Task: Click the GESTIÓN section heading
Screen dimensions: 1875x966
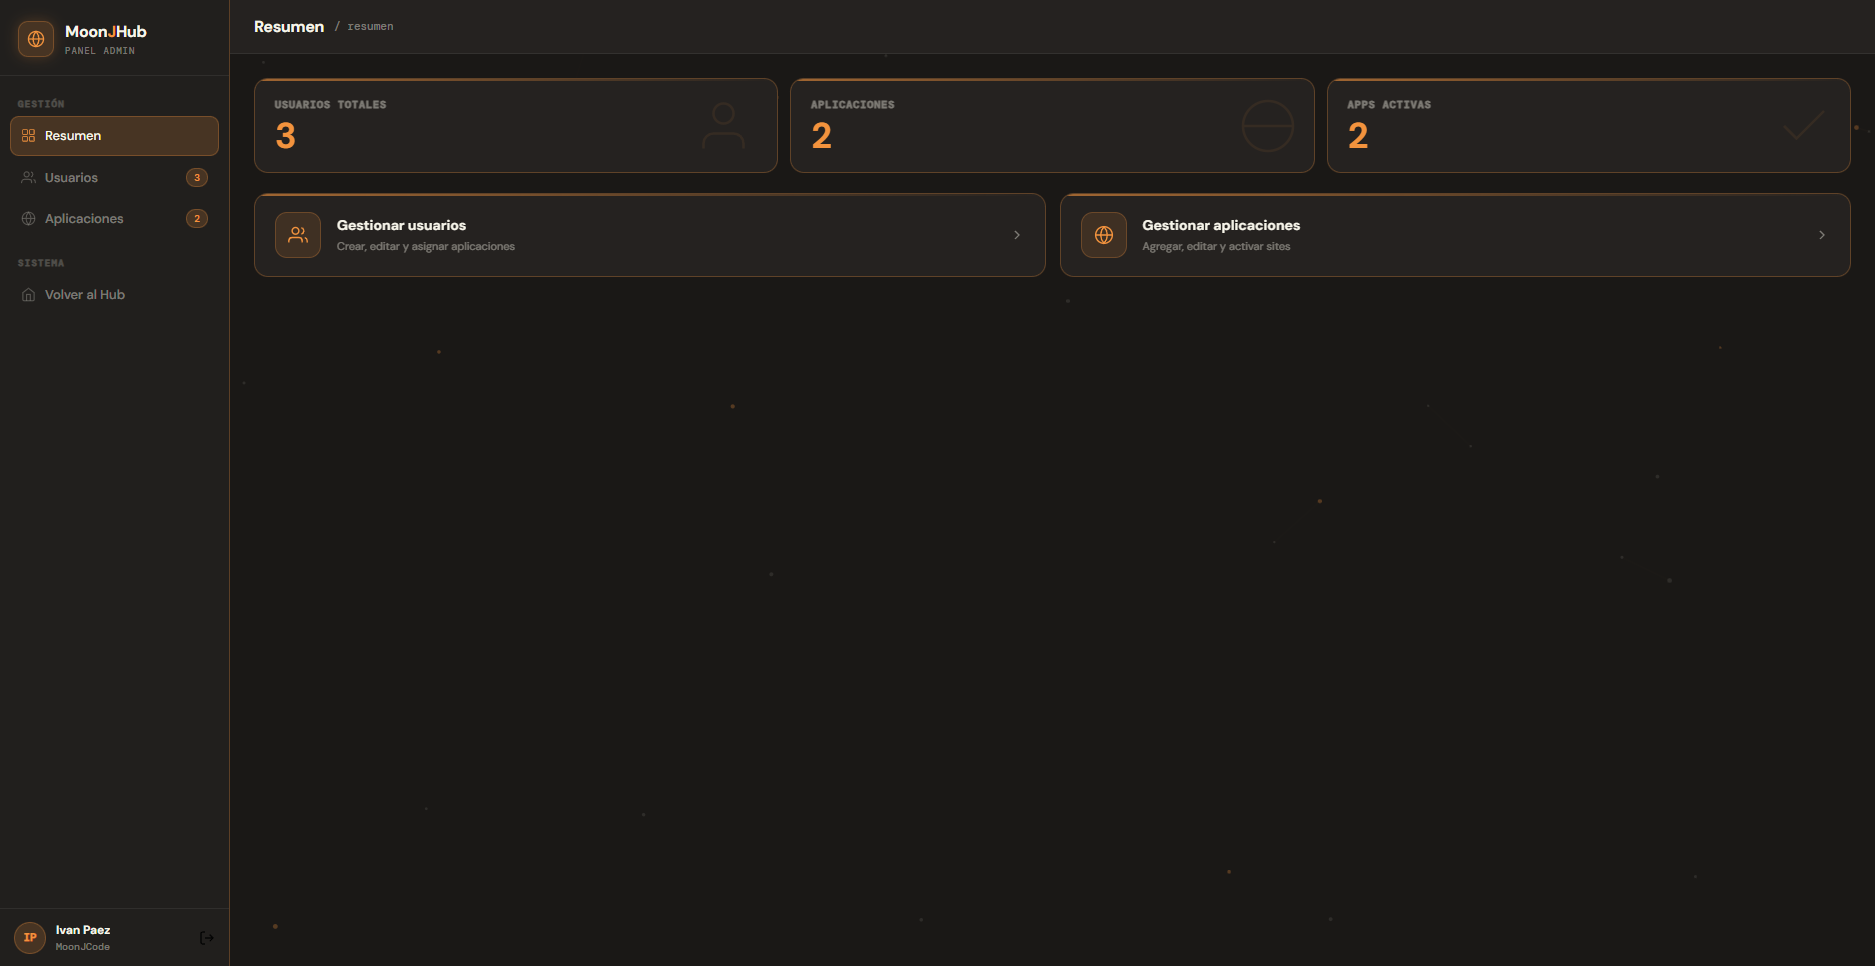Action: click(41, 104)
